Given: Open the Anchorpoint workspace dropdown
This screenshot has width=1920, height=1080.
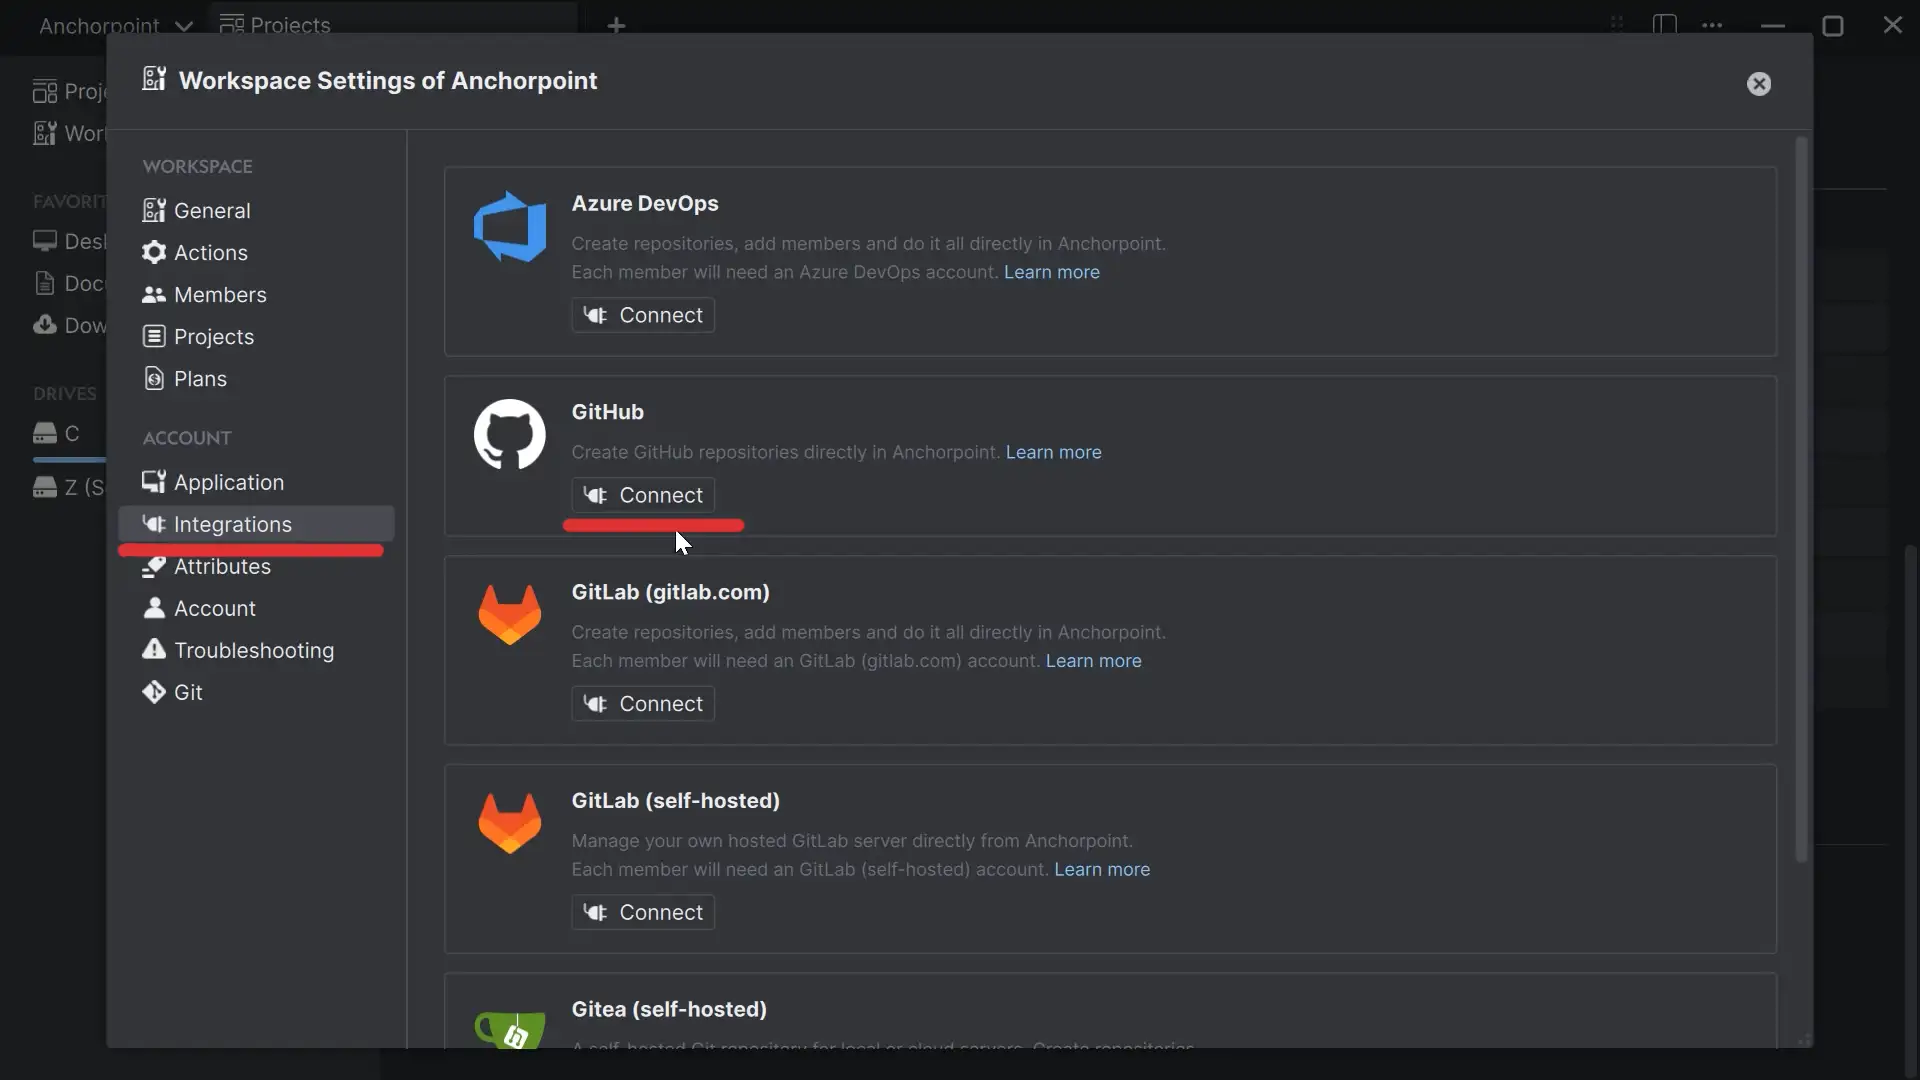Looking at the screenshot, I should coord(115,25).
